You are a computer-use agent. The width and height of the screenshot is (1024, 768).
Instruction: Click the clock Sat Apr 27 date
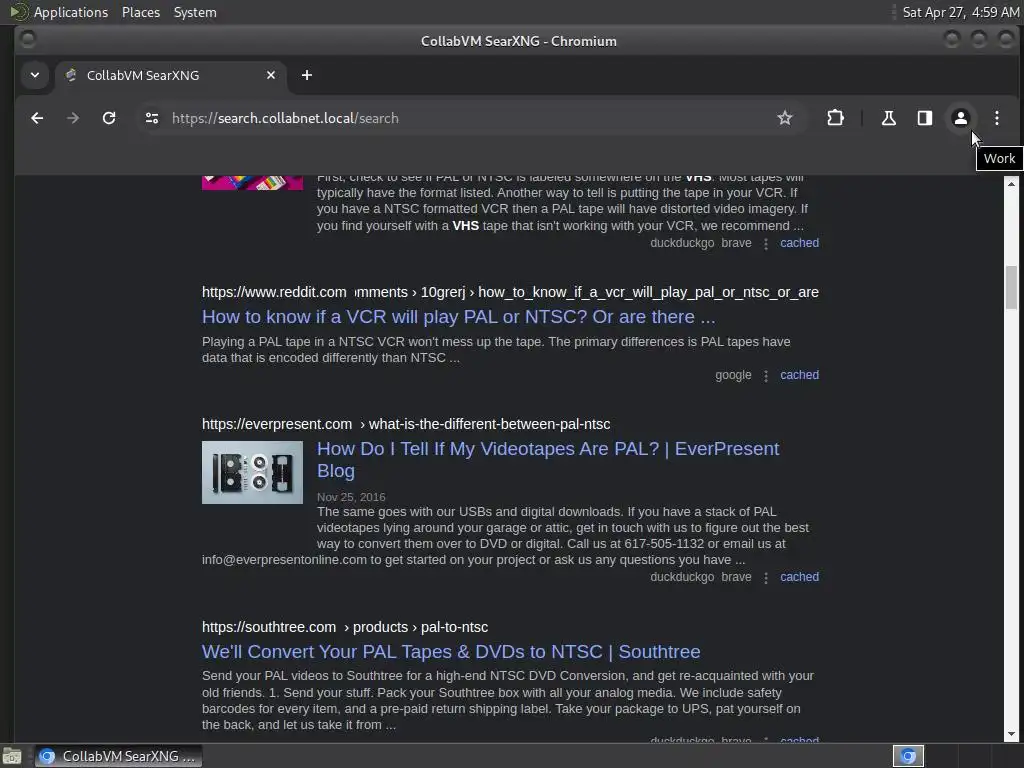(x=961, y=12)
